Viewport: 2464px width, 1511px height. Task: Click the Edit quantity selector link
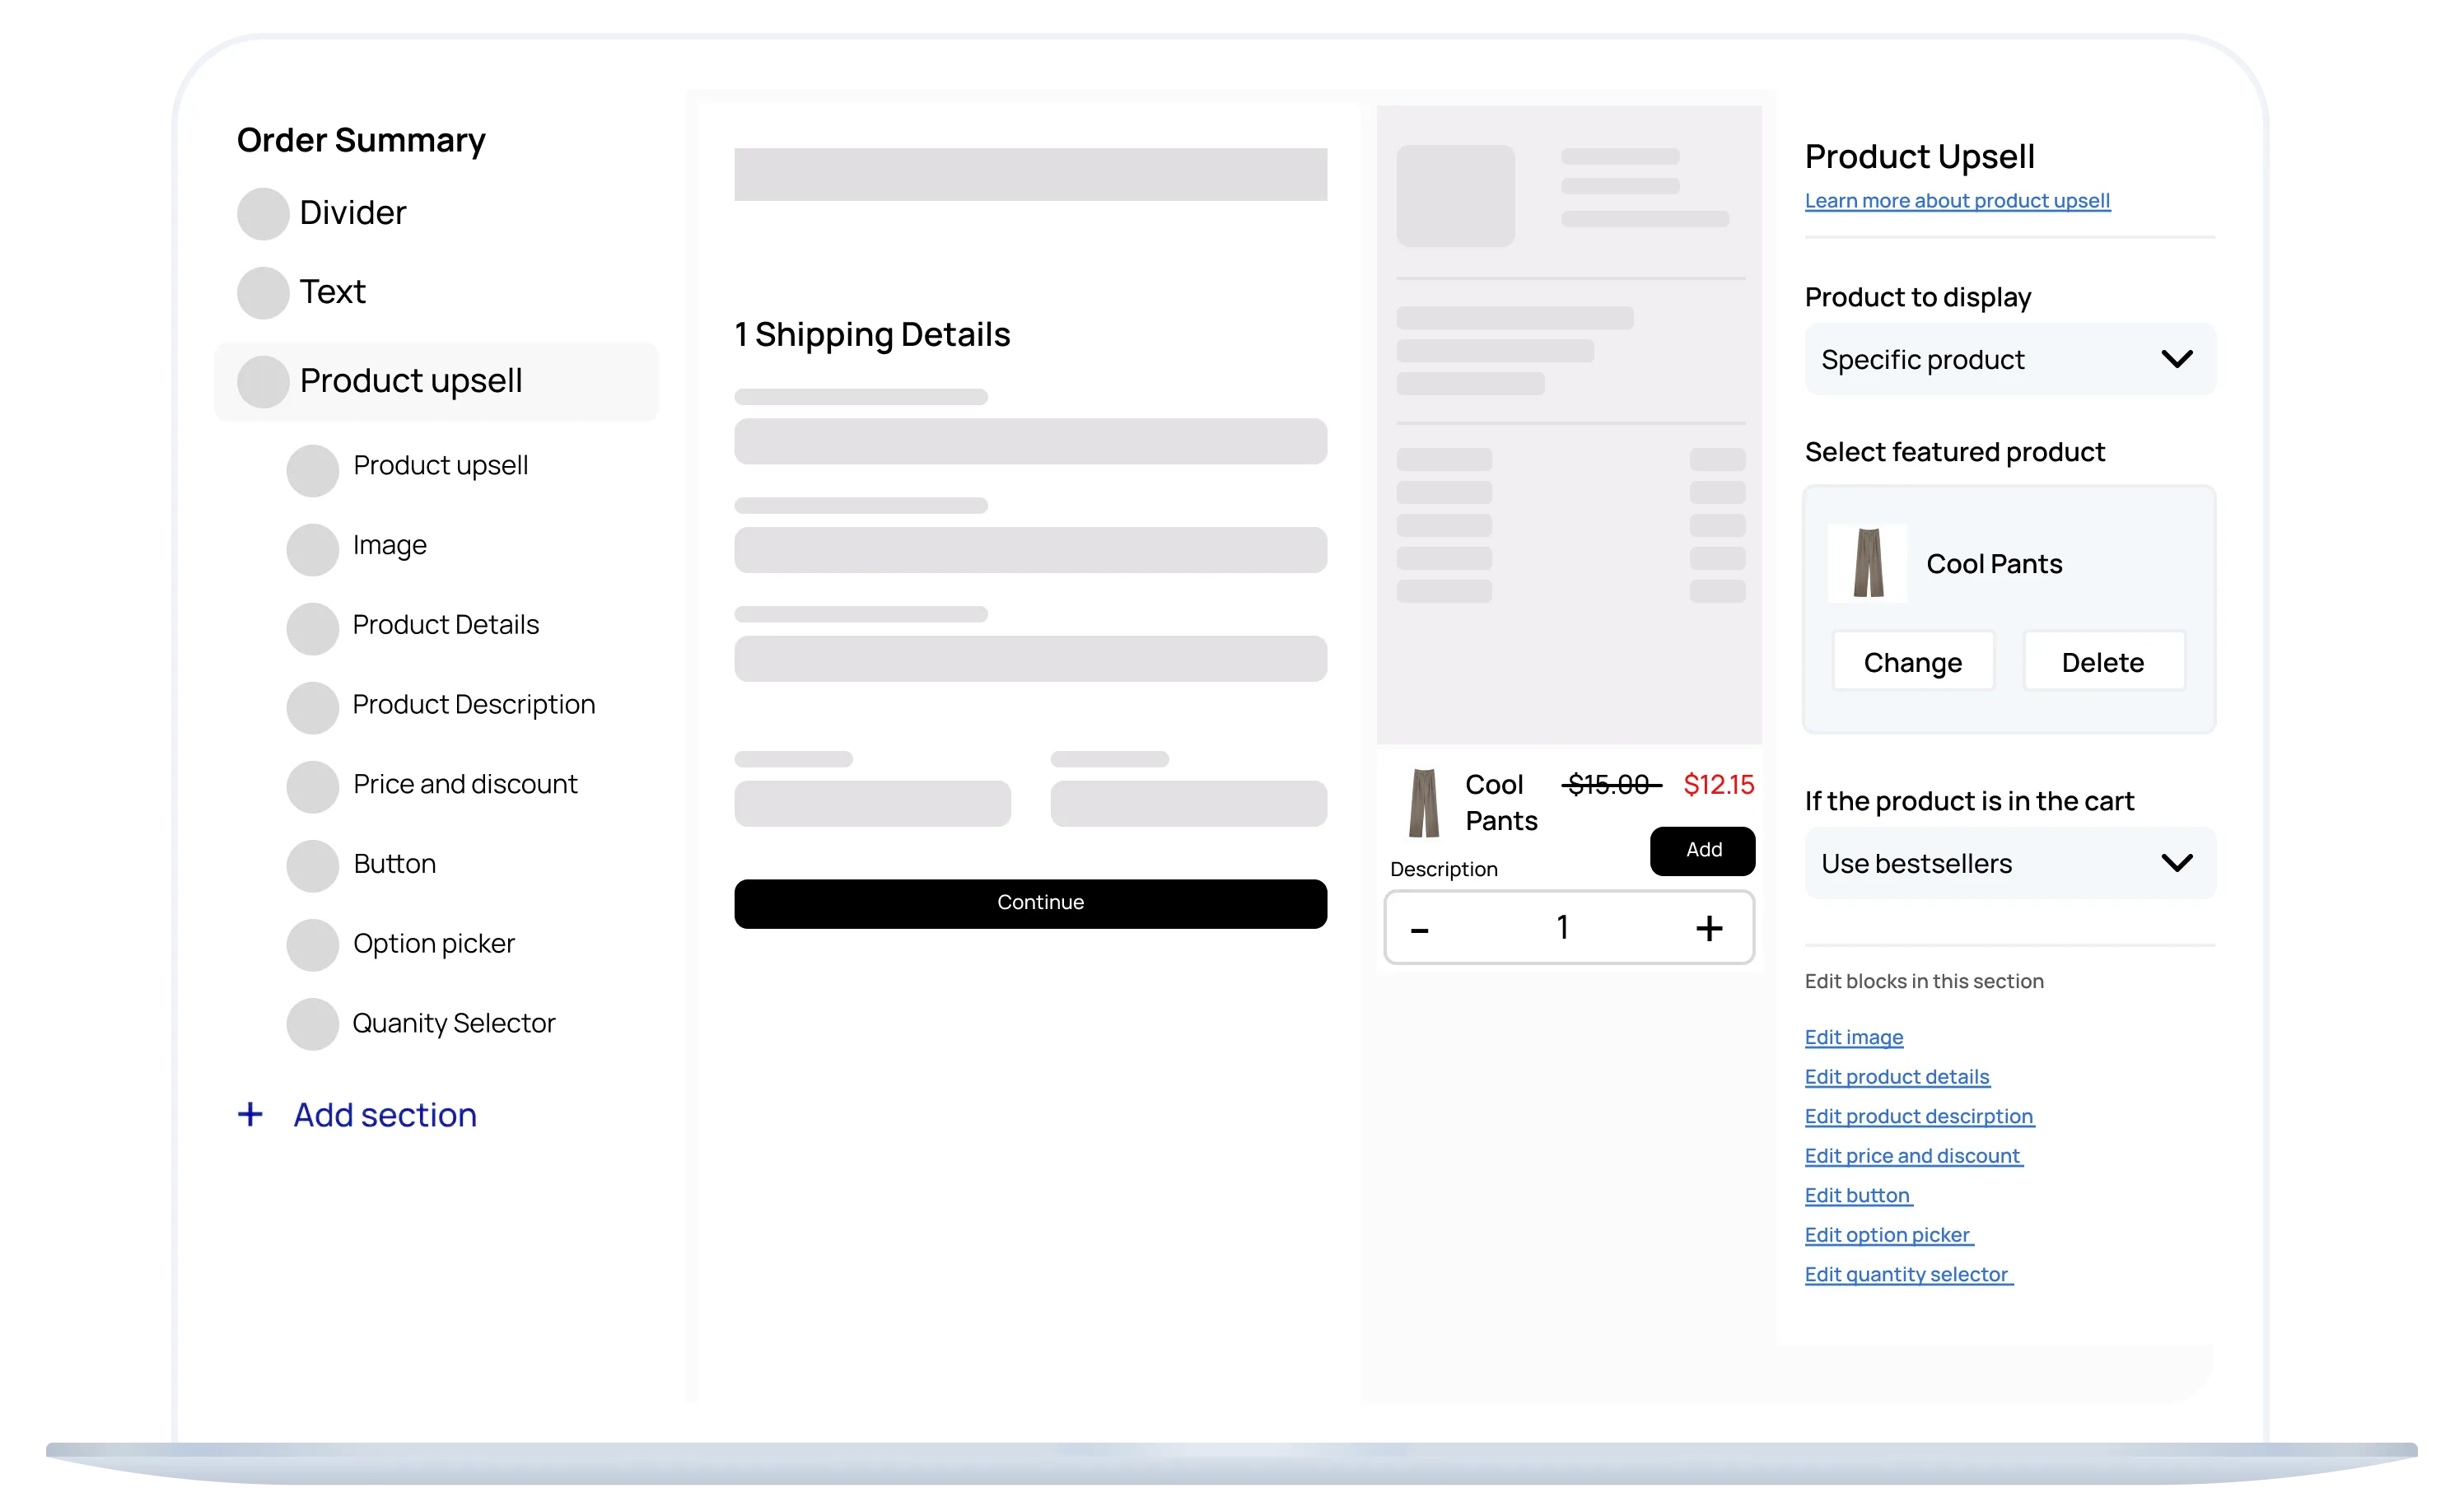(1906, 1274)
